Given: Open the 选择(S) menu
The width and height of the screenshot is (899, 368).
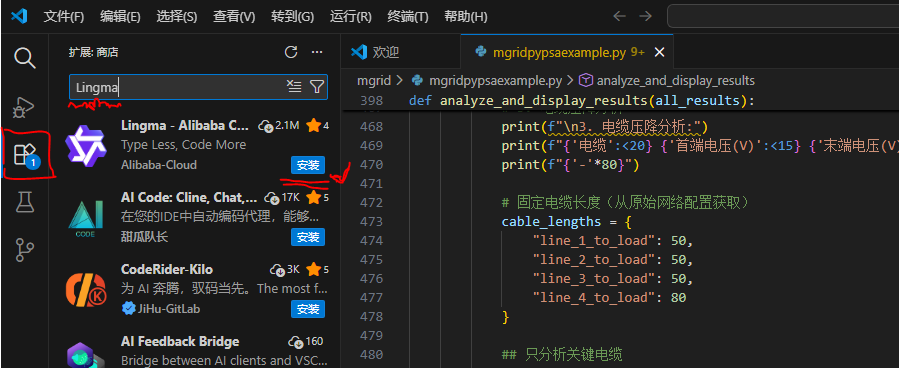Looking at the screenshot, I should coord(177,17).
